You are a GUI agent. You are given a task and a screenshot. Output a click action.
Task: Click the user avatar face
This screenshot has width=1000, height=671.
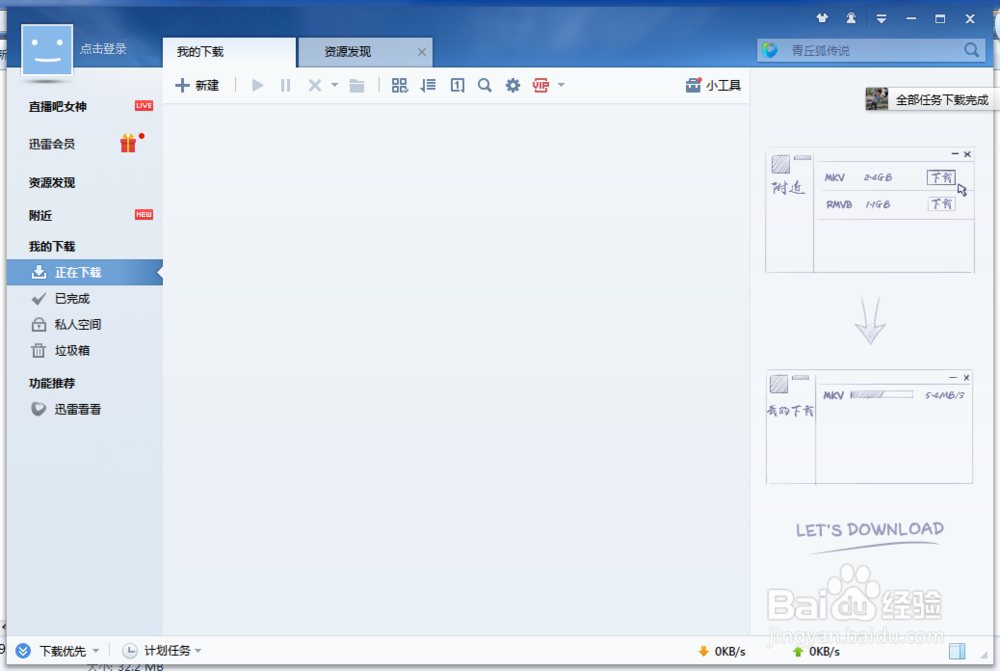[x=47, y=50]
